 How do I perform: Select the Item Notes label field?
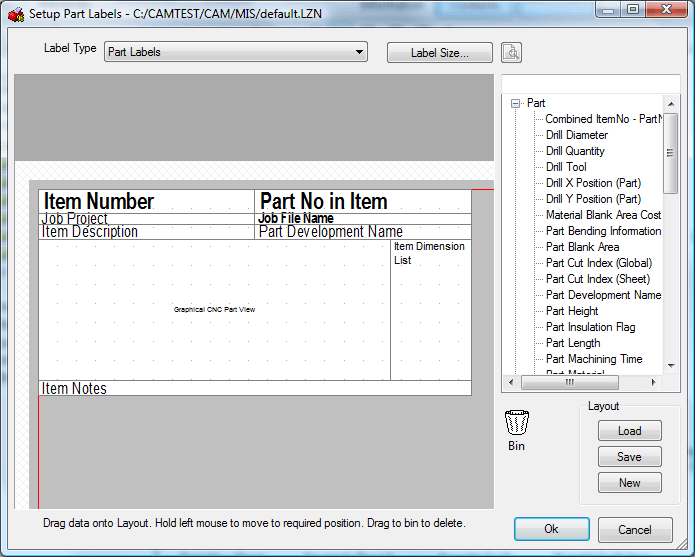(255, 388)
